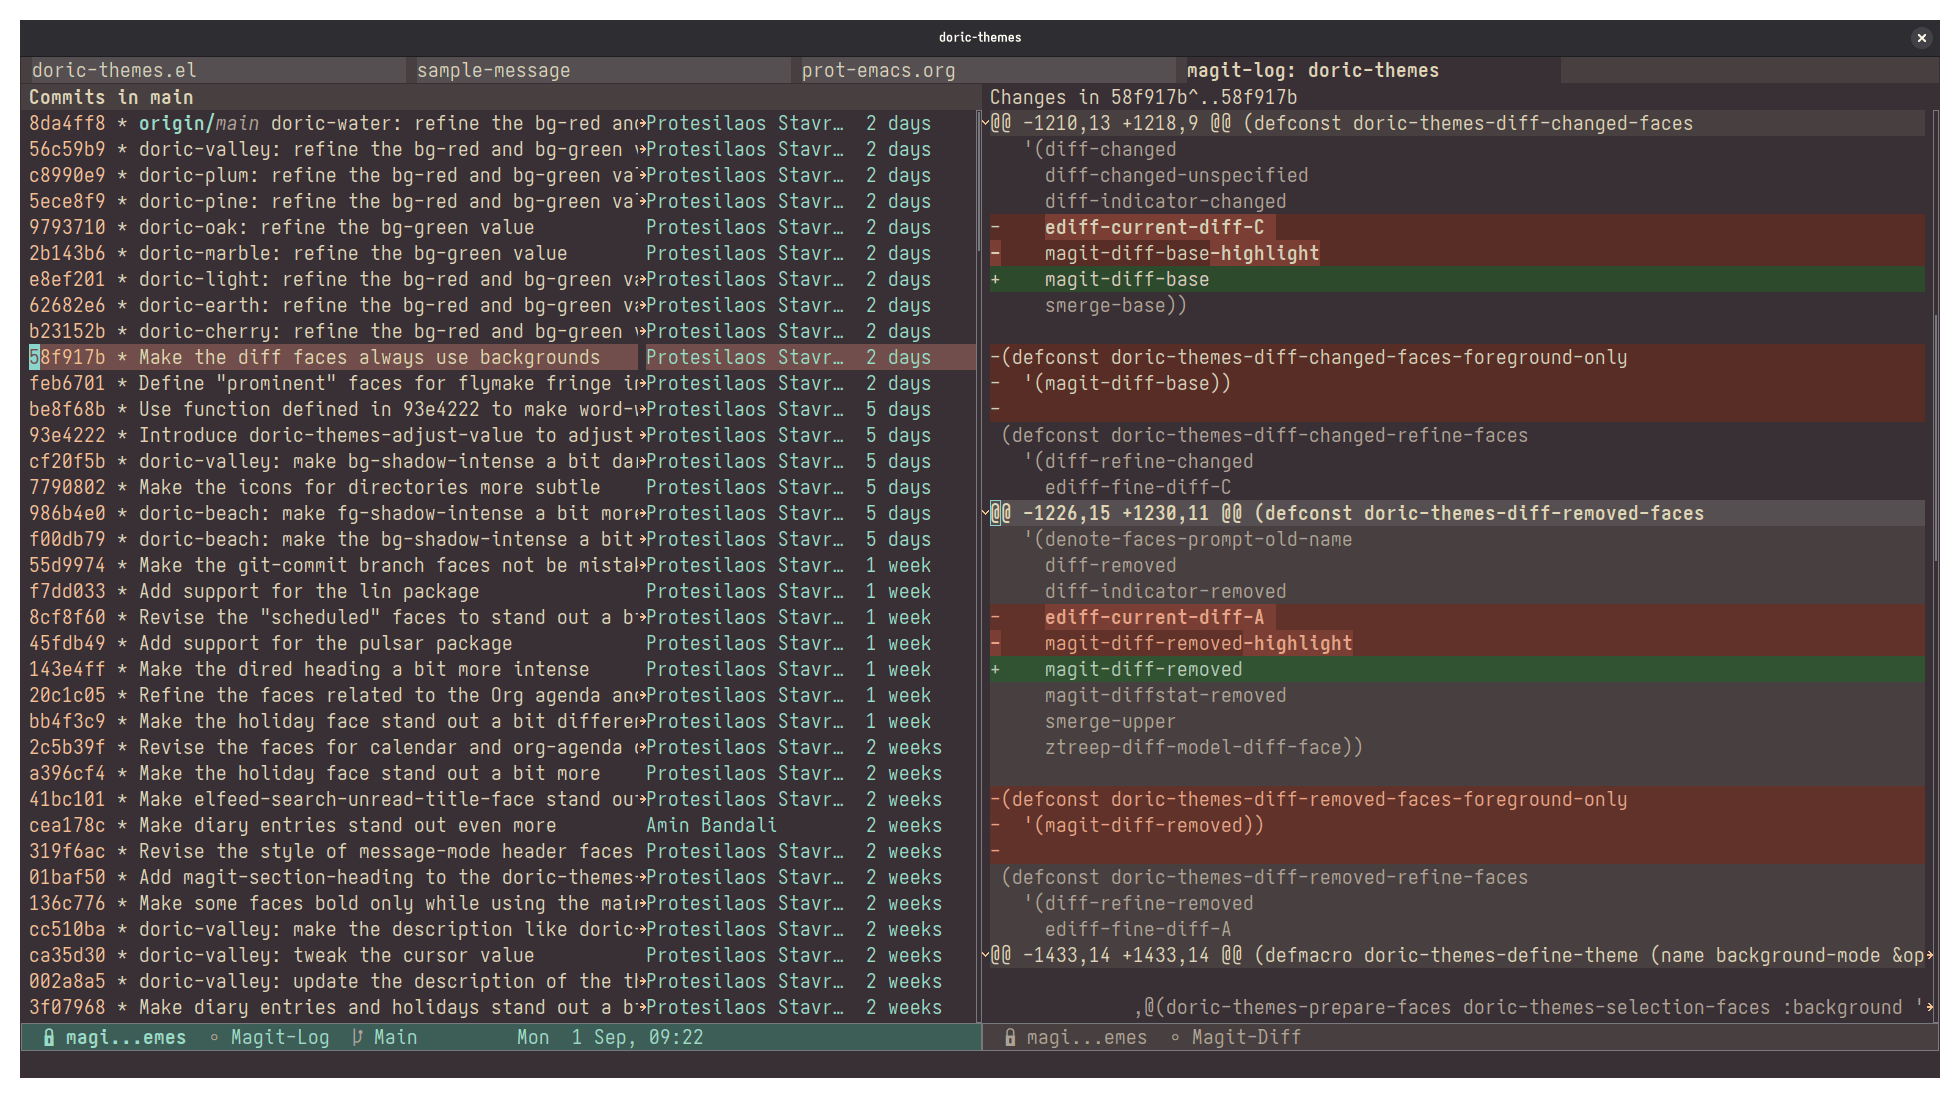Select commit cc510ba description row
1960x1098 pixels.
(500, 929)
